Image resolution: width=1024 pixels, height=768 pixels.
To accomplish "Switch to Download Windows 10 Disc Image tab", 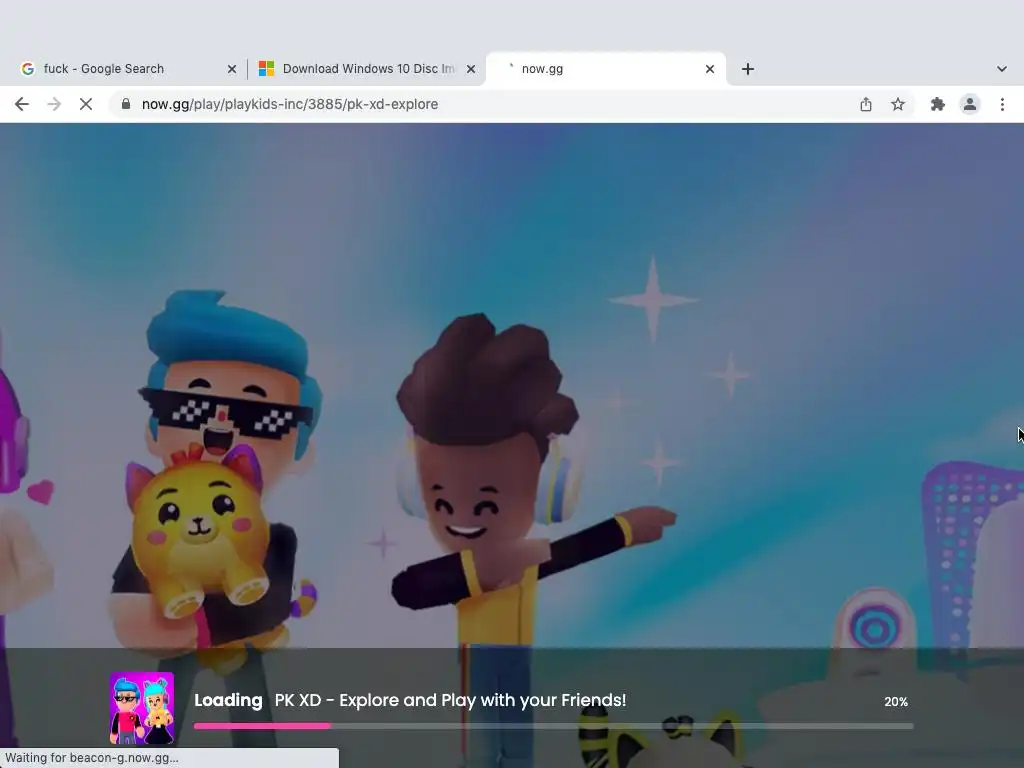I will [x=368, y=69].
